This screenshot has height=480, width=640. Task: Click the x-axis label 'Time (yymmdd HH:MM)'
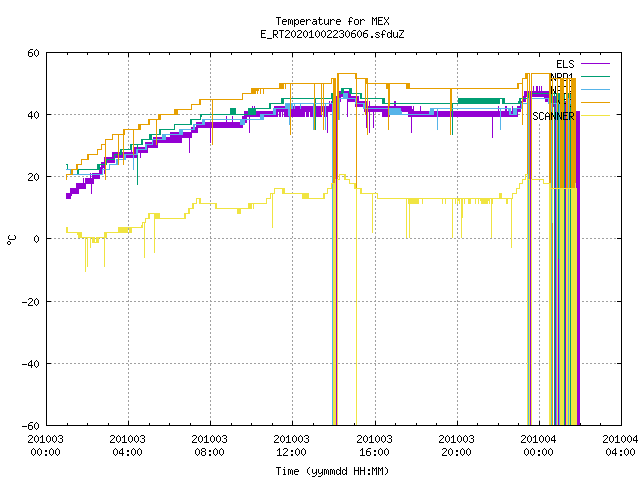coord(332,471)
